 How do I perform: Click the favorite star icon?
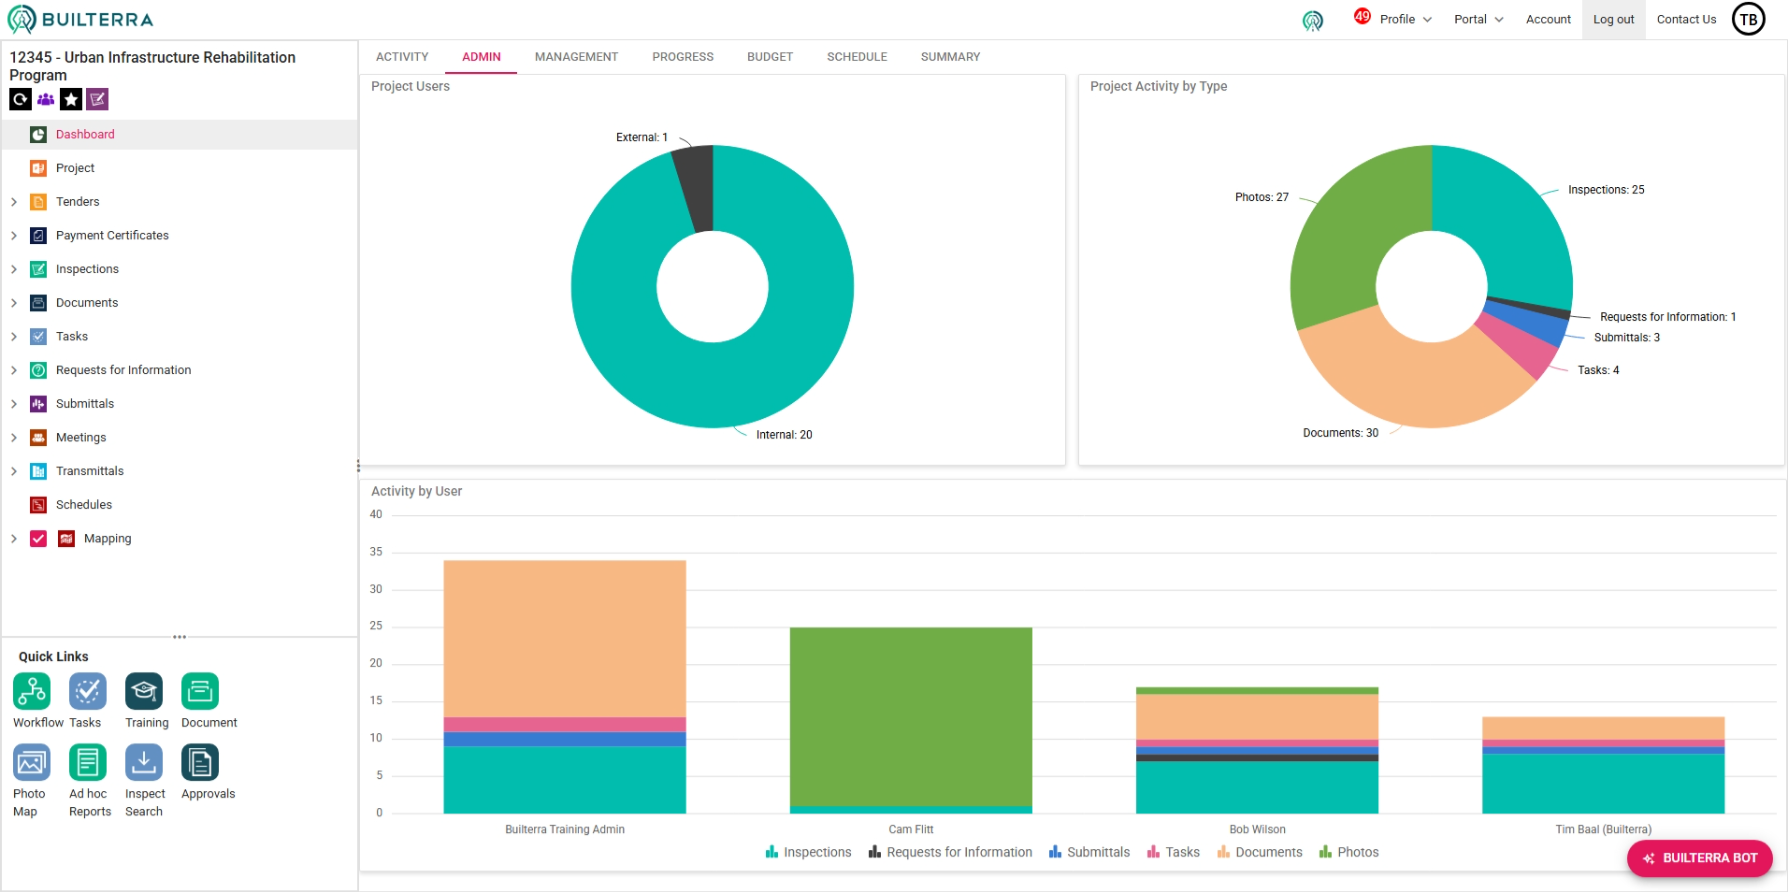coord(71,99)
